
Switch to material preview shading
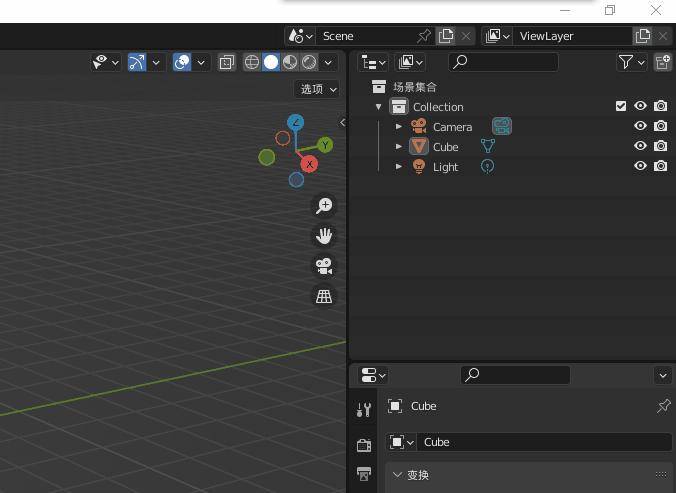pos(290,62)
